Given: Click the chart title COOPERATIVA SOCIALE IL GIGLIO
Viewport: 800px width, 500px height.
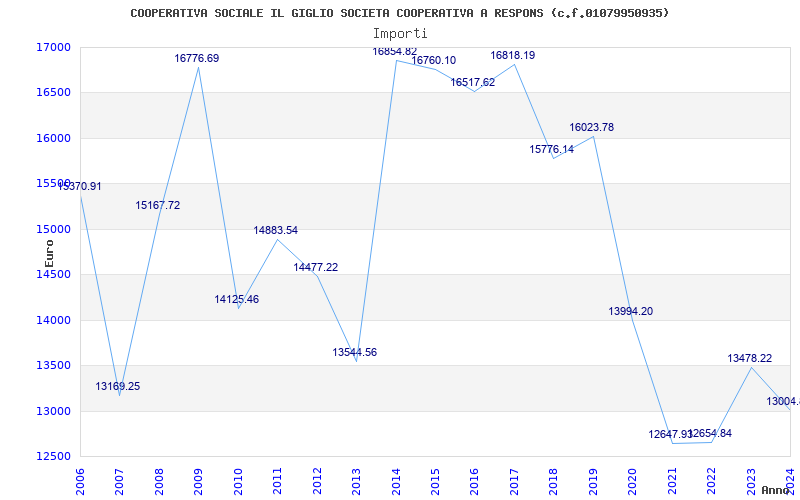Looking at the screenshot, I should click(x=399, y=13).
